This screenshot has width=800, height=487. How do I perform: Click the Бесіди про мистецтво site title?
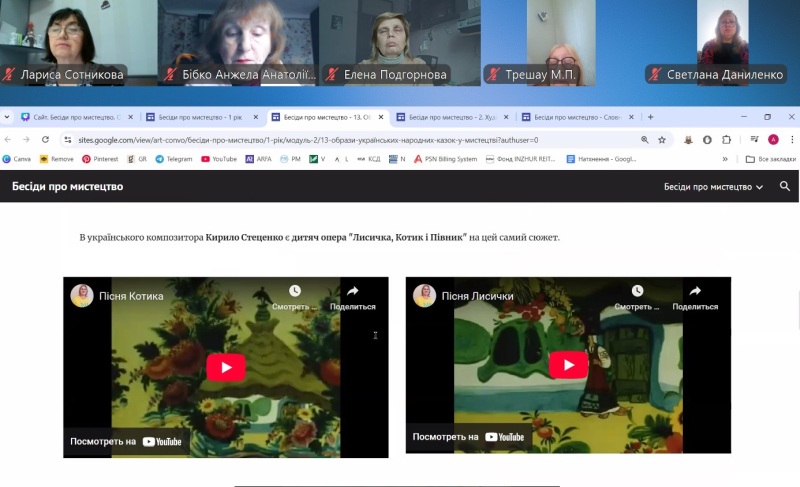click(x=68, y=187)
